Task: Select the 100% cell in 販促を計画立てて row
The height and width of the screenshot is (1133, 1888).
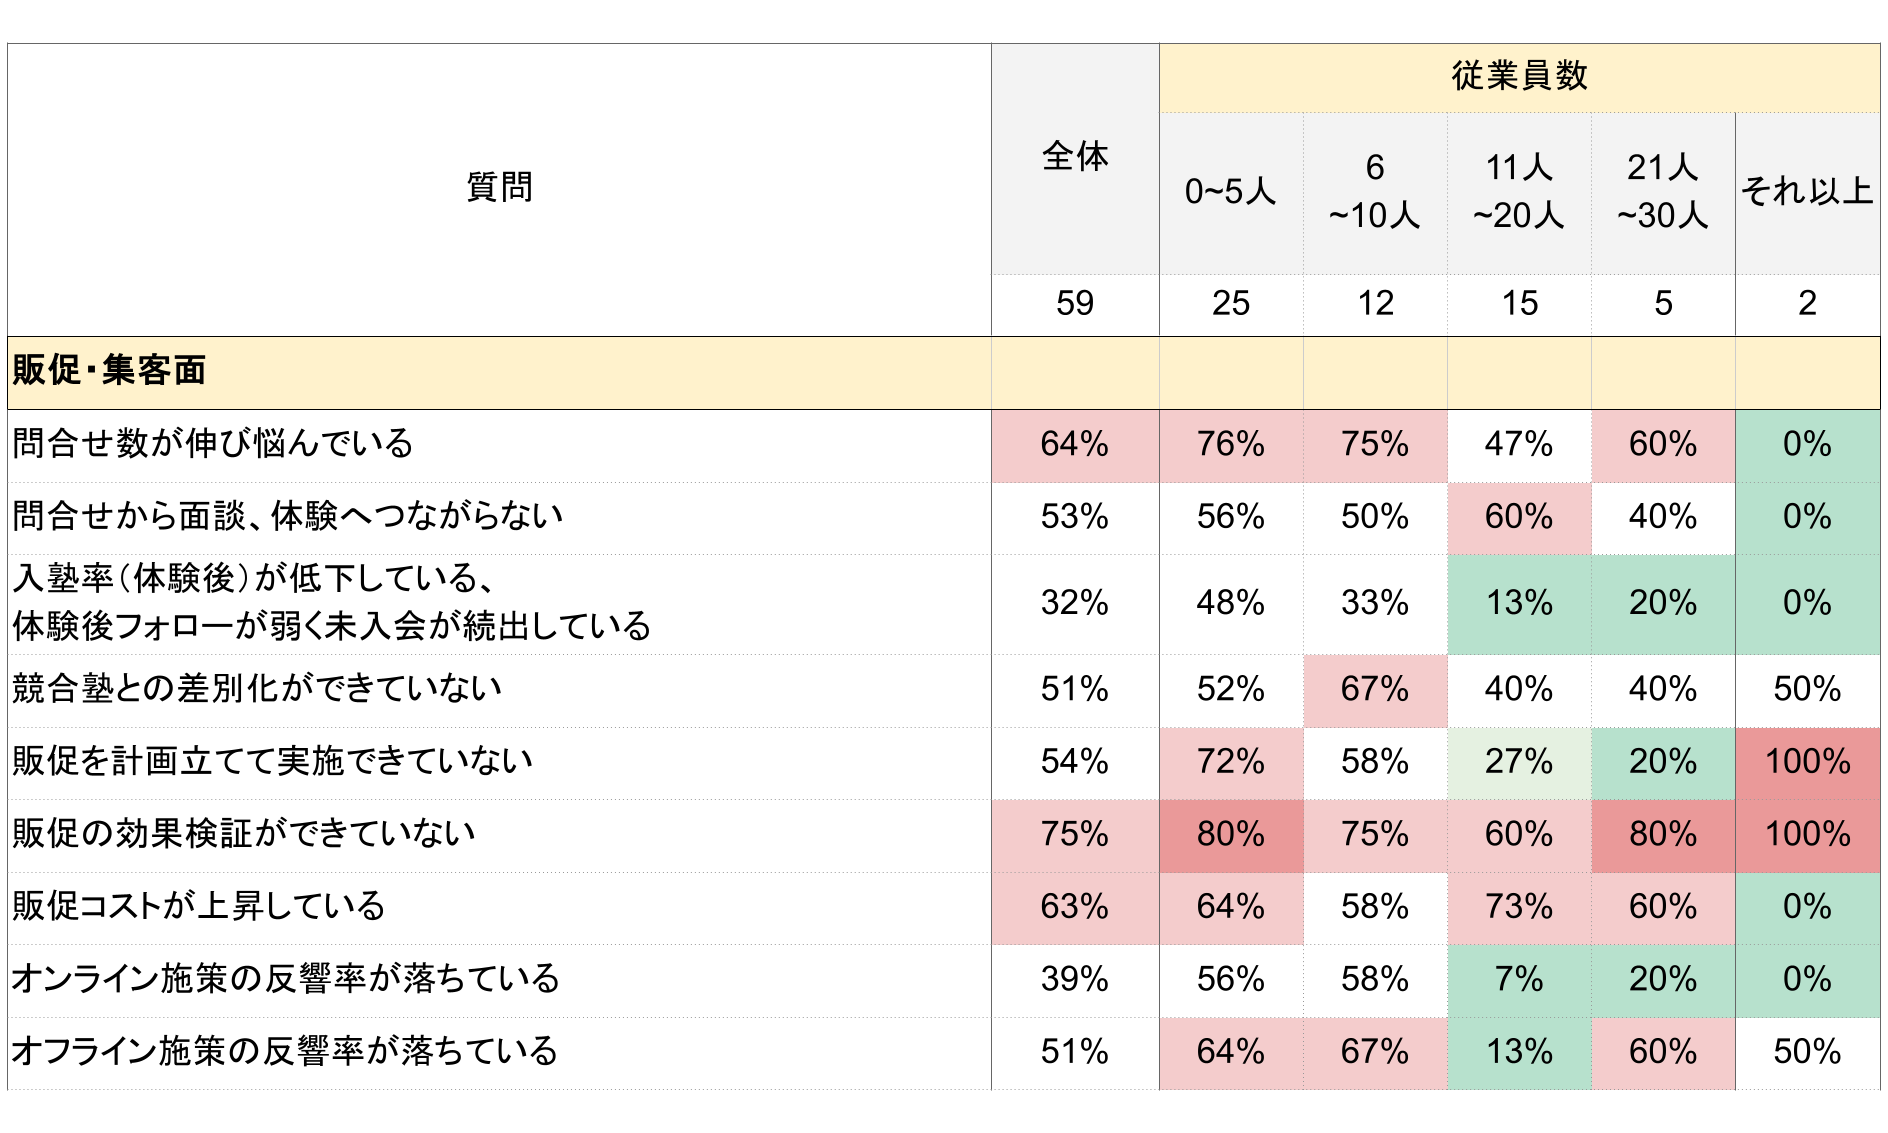Action: (1807, 762)
